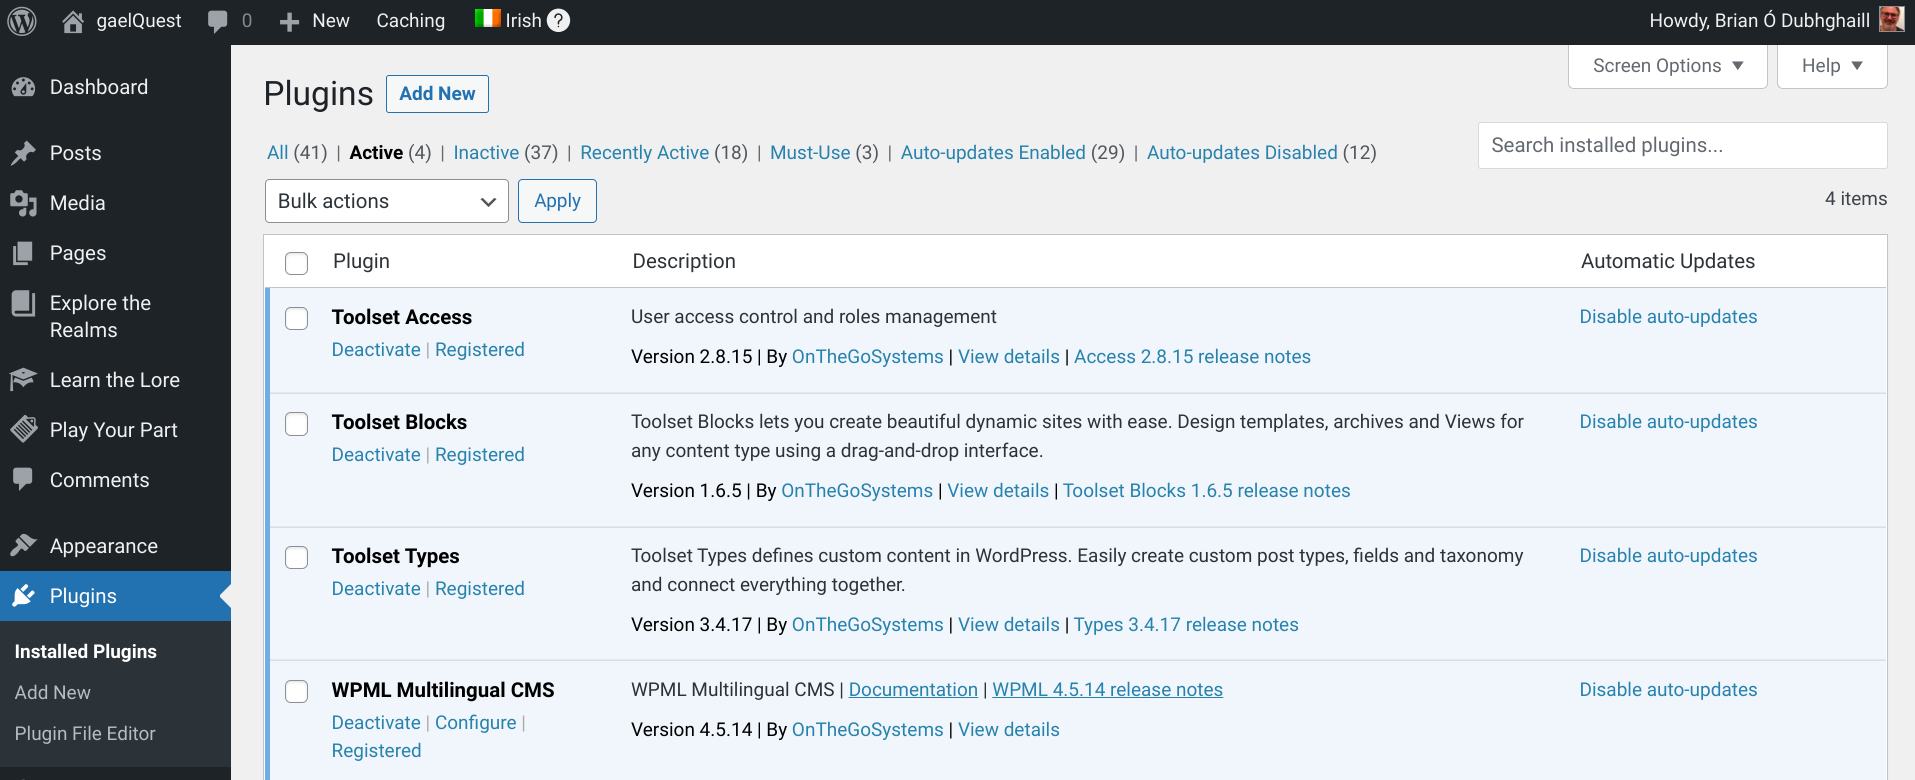
Task: Click the gaelQuest home icon
Action: click(x=73, y=21)
